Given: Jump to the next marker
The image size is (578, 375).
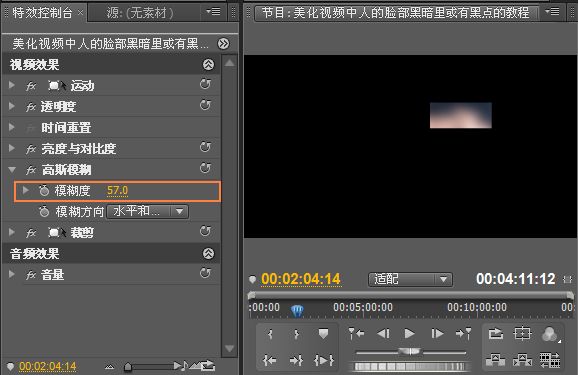Looking at the screenshot, I should (463, 334).
